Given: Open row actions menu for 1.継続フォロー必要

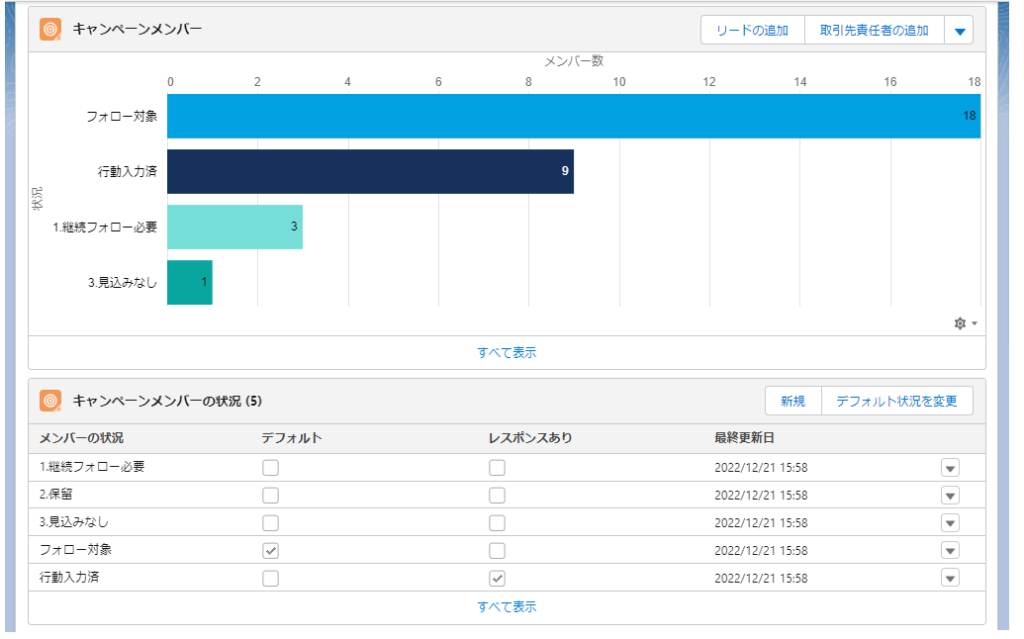Looking at the screenshot, I should tap(950, 468).
